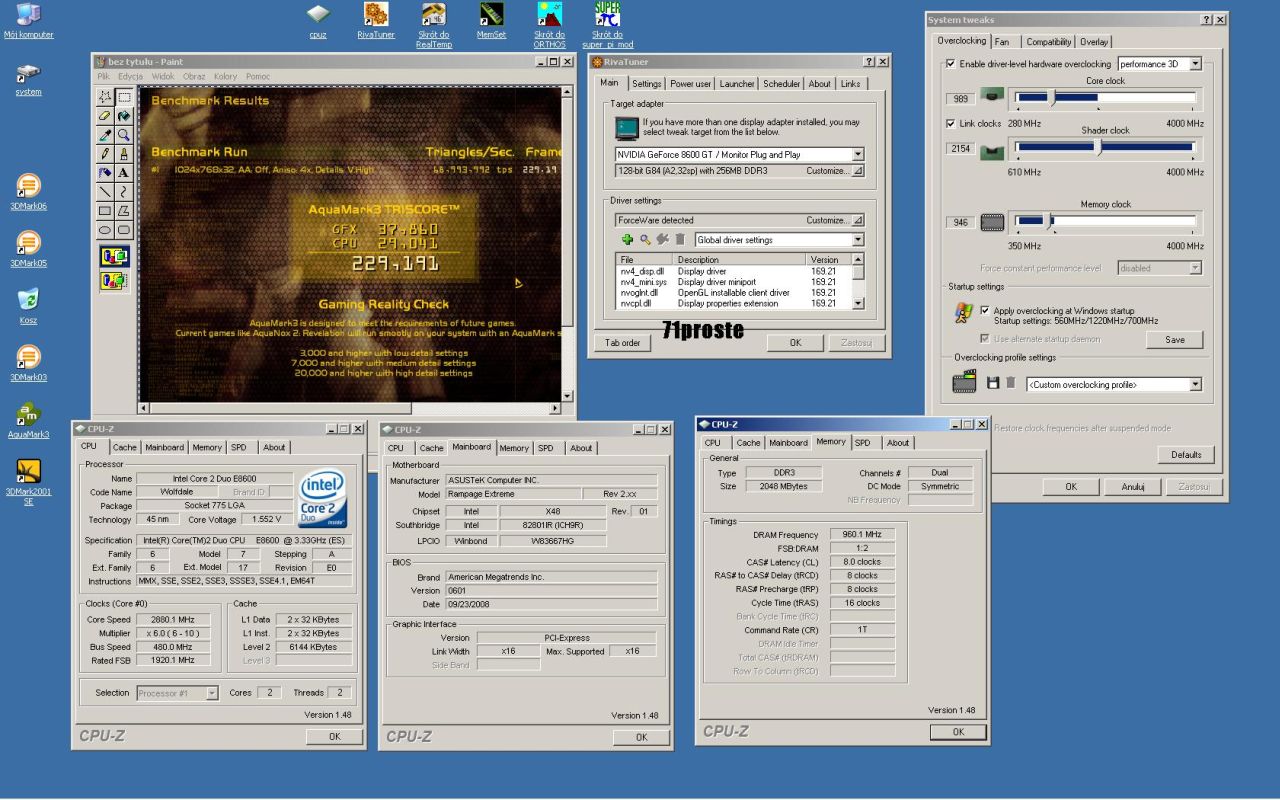Toggle Enable driver-level hardware overclocking

[x=950, y=64]
